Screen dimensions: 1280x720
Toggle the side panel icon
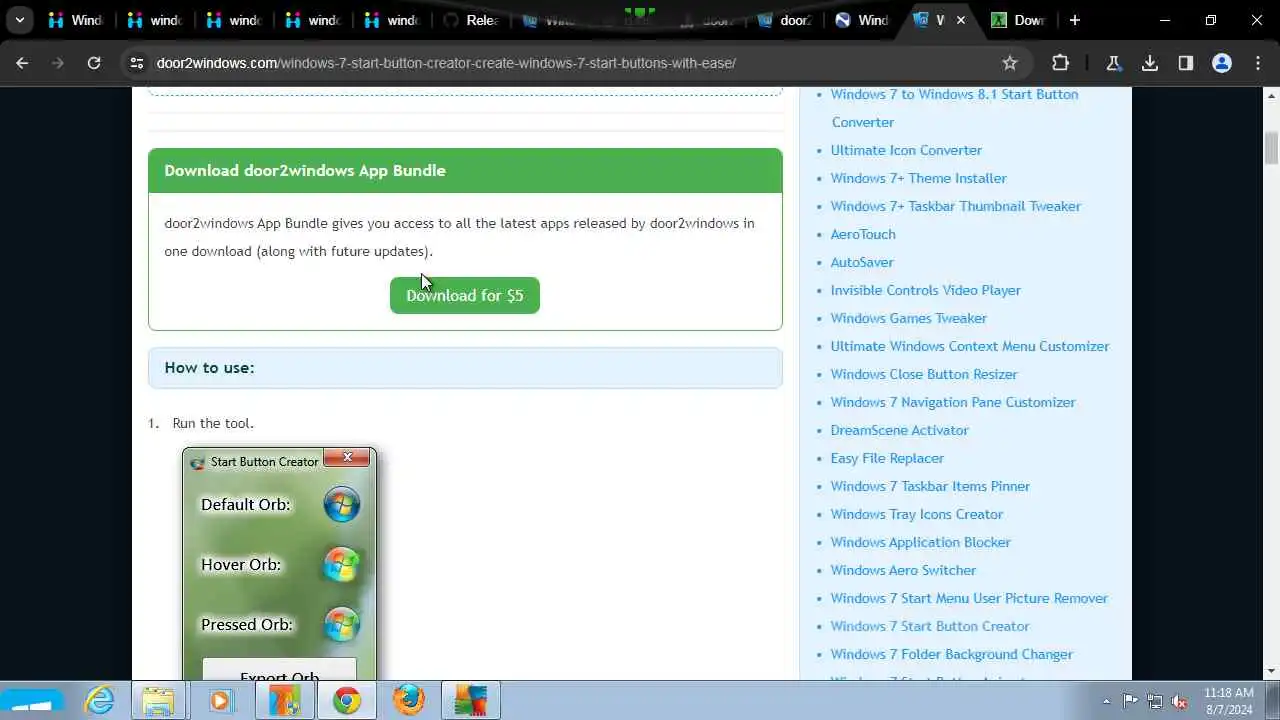coord(1186,63)
